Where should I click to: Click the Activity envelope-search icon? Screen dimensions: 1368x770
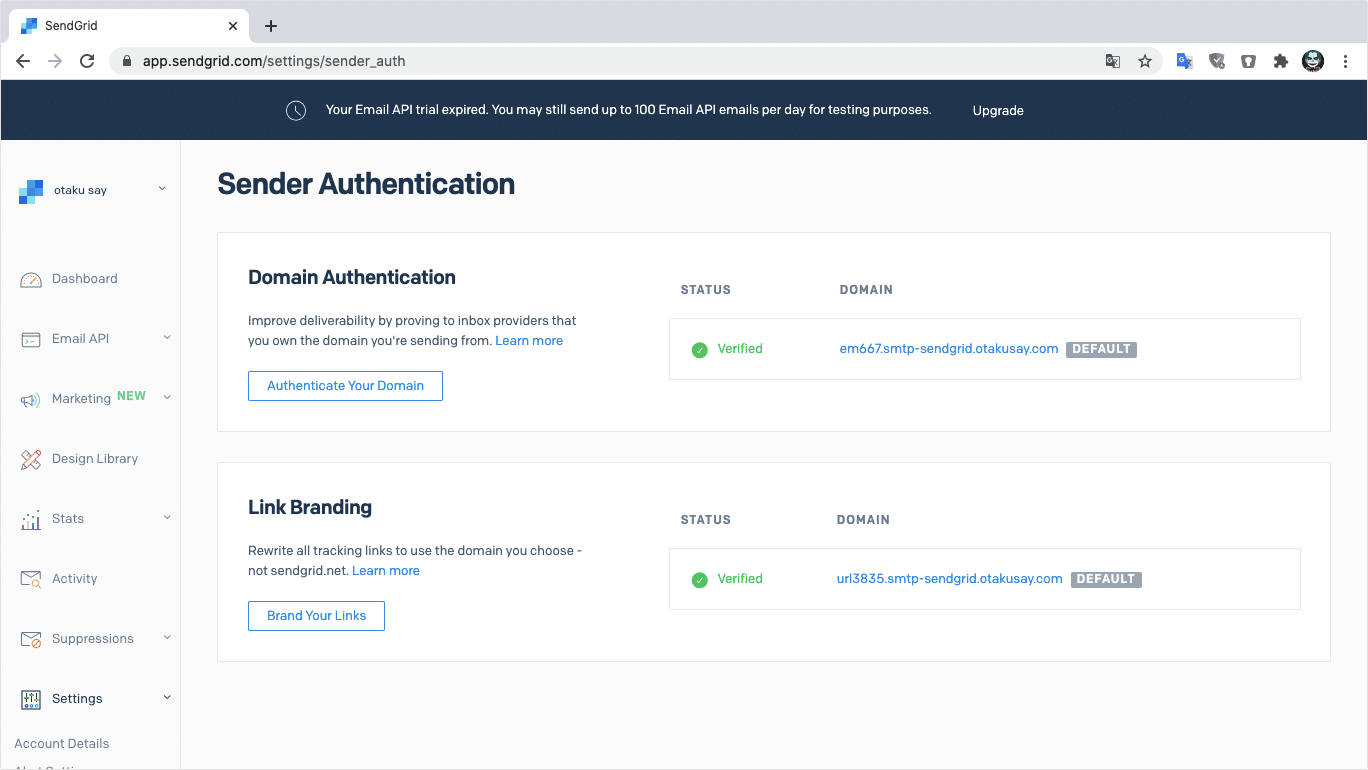click(x=31, y=579)
